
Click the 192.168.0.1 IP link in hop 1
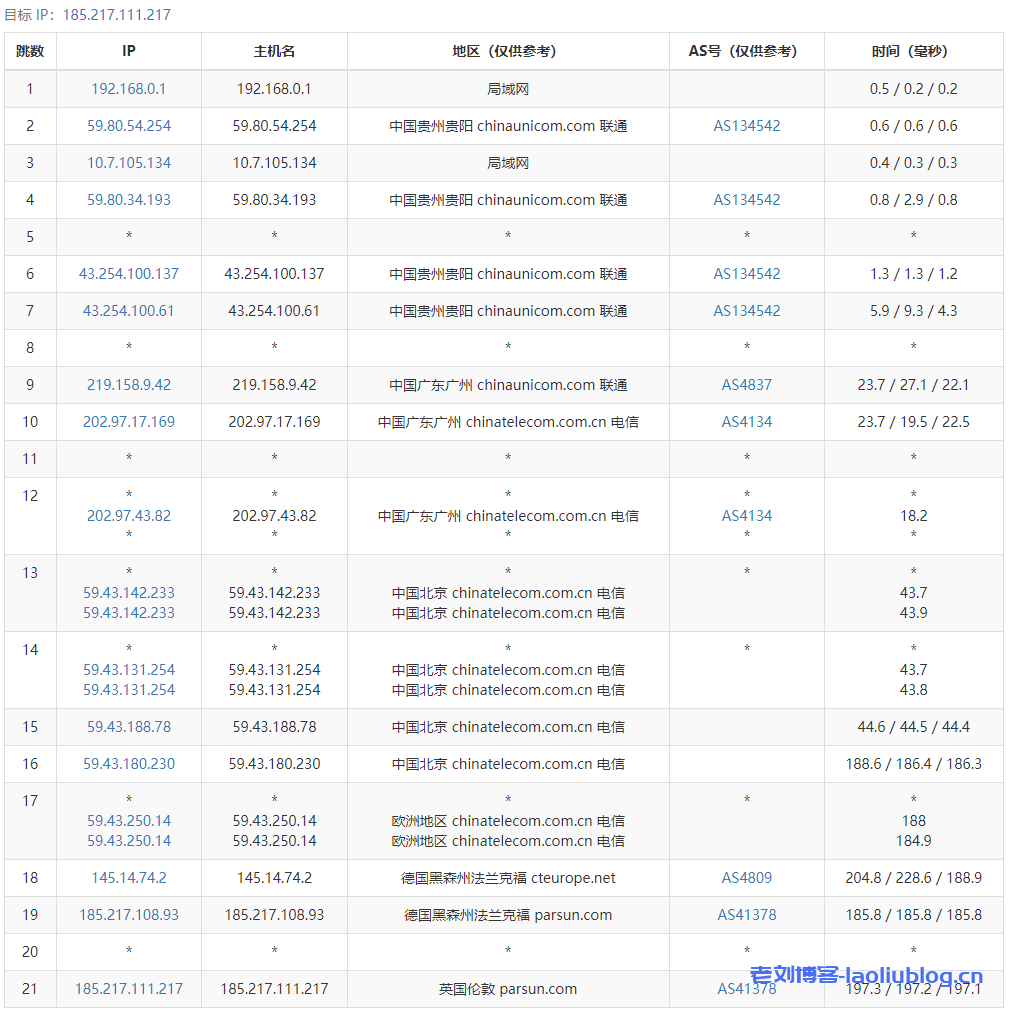point(128,89)
